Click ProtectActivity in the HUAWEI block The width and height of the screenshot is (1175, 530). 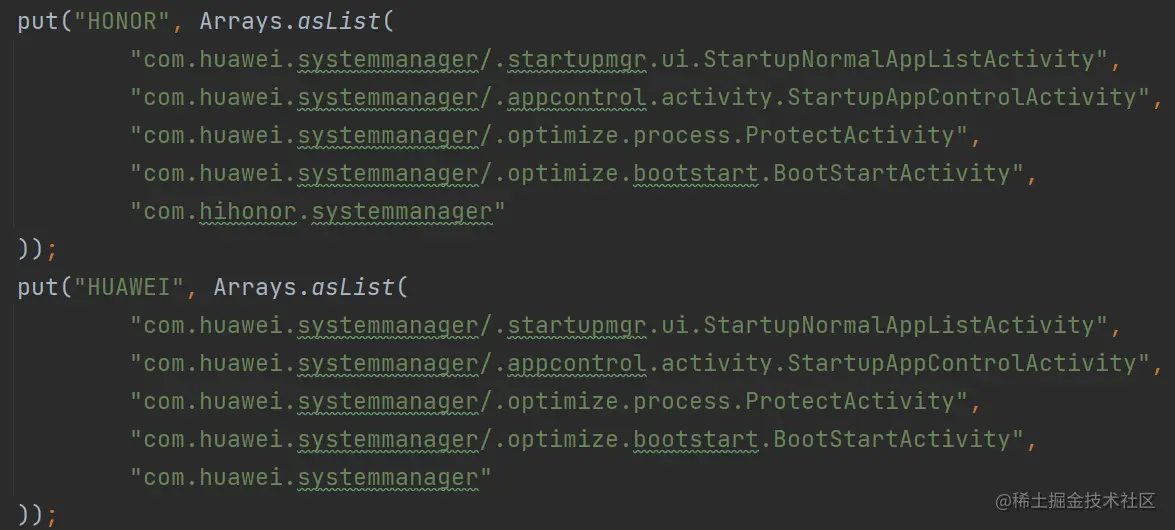850,401
